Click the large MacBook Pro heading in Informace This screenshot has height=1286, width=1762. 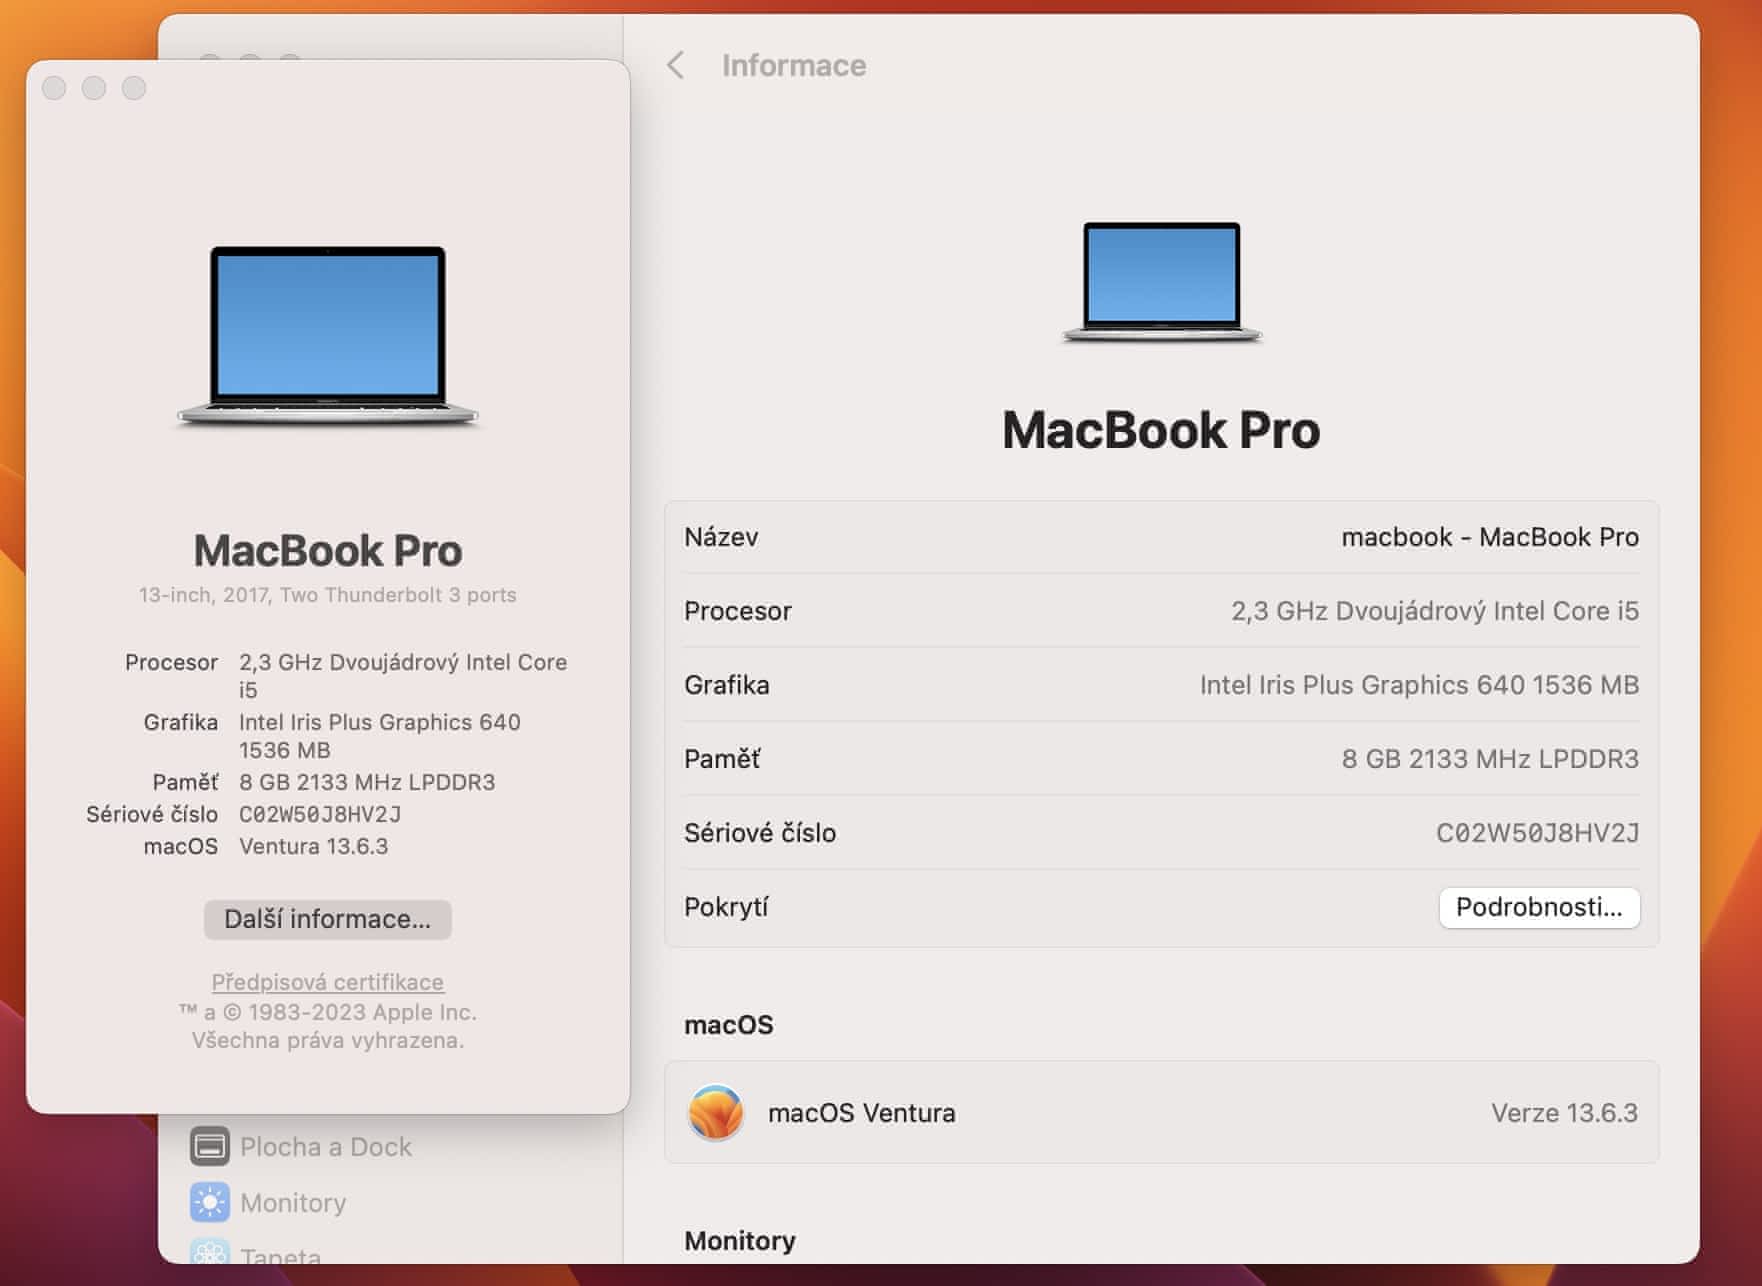(1161, 430)
